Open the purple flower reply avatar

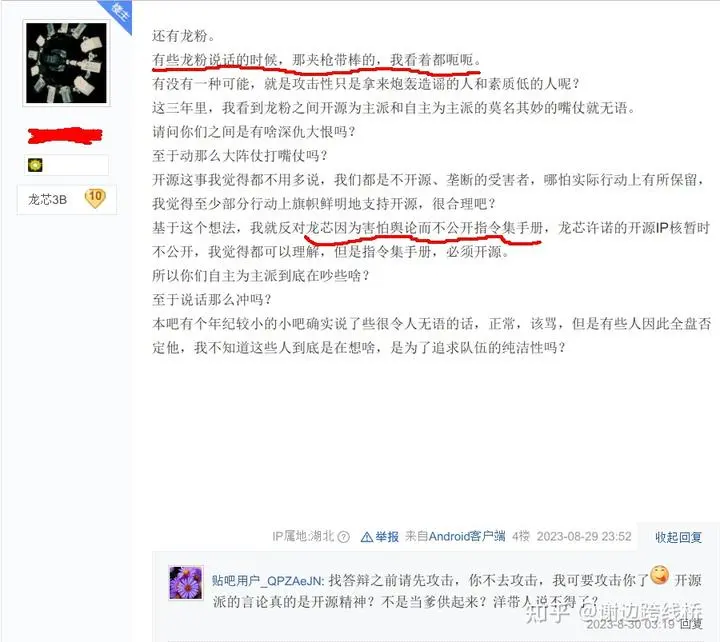coord(186,582)
